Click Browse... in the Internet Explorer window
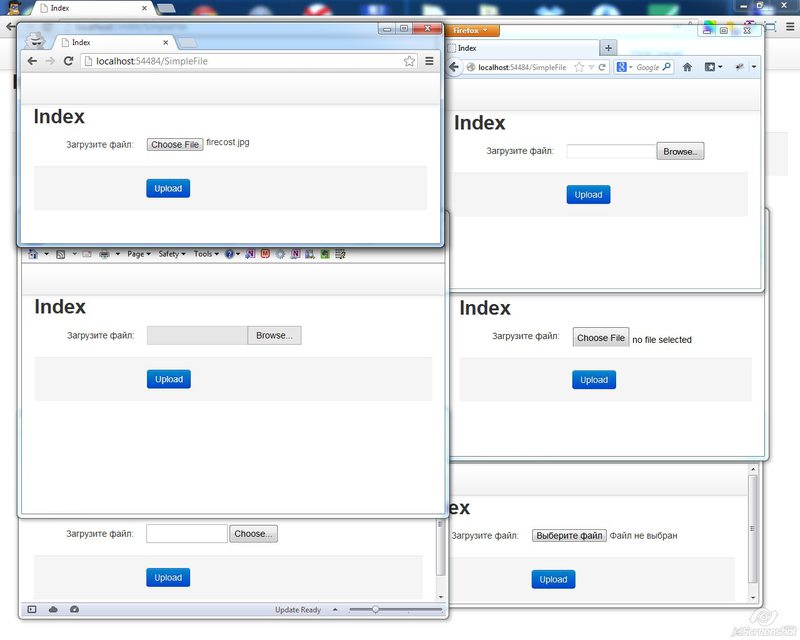This screenshot has height=640, width=800. tap(274, 335)
